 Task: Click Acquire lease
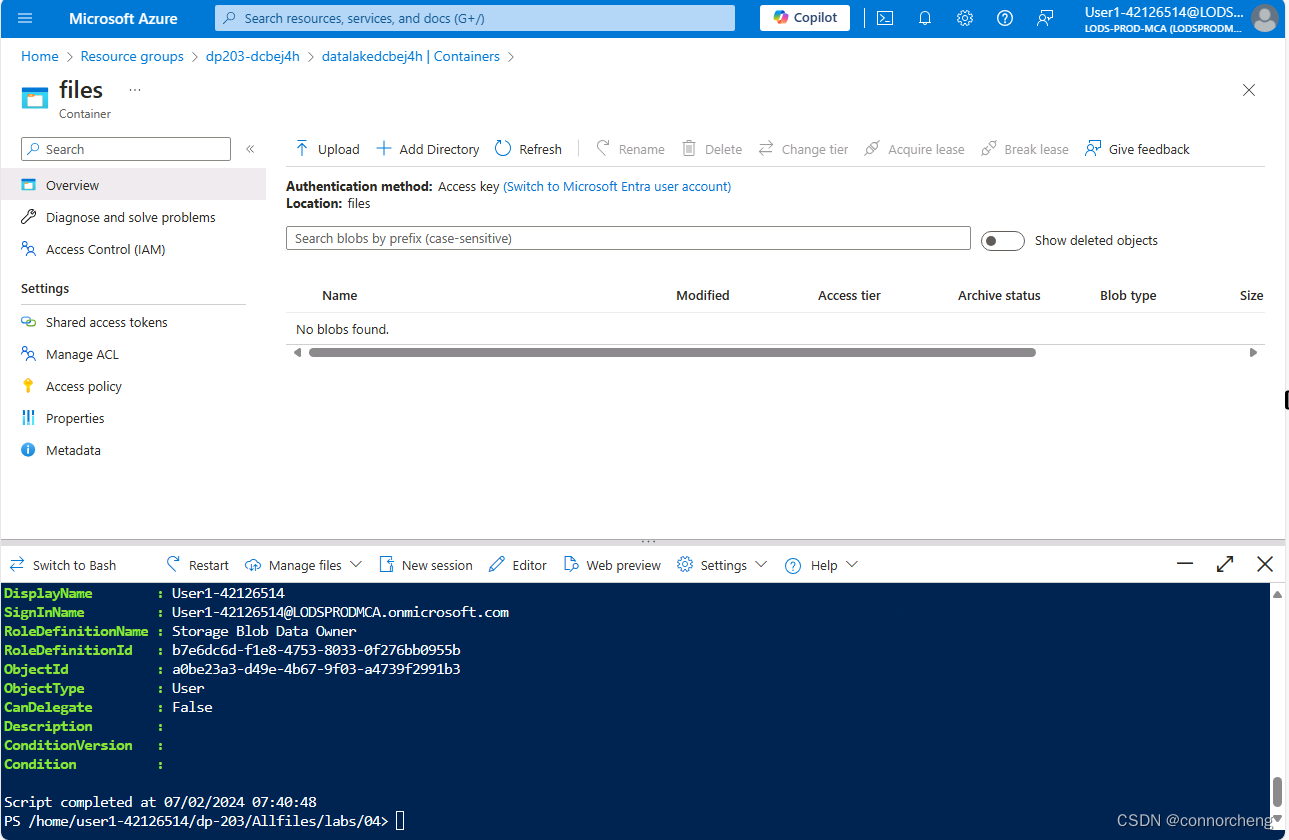(914, 149)
